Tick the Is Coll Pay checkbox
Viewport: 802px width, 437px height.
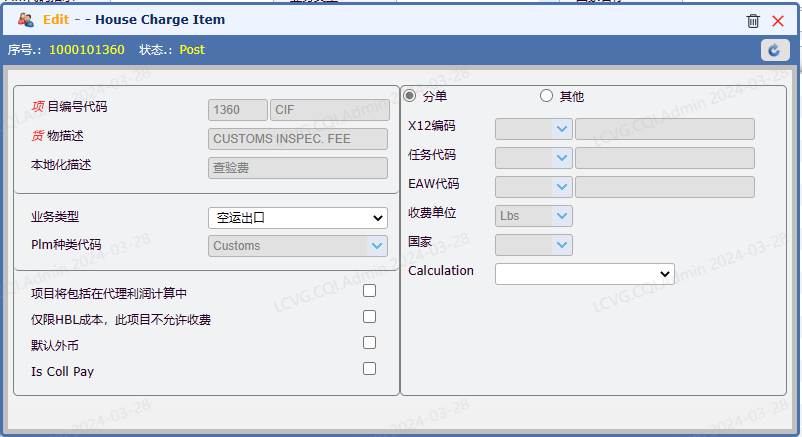click(x=369, y=368)
